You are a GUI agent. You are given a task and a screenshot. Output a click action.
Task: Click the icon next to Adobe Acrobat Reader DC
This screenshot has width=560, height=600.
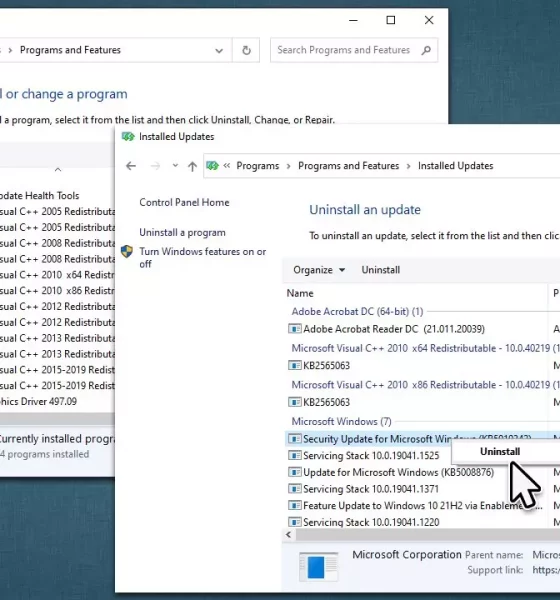click(x=294, y=329)
